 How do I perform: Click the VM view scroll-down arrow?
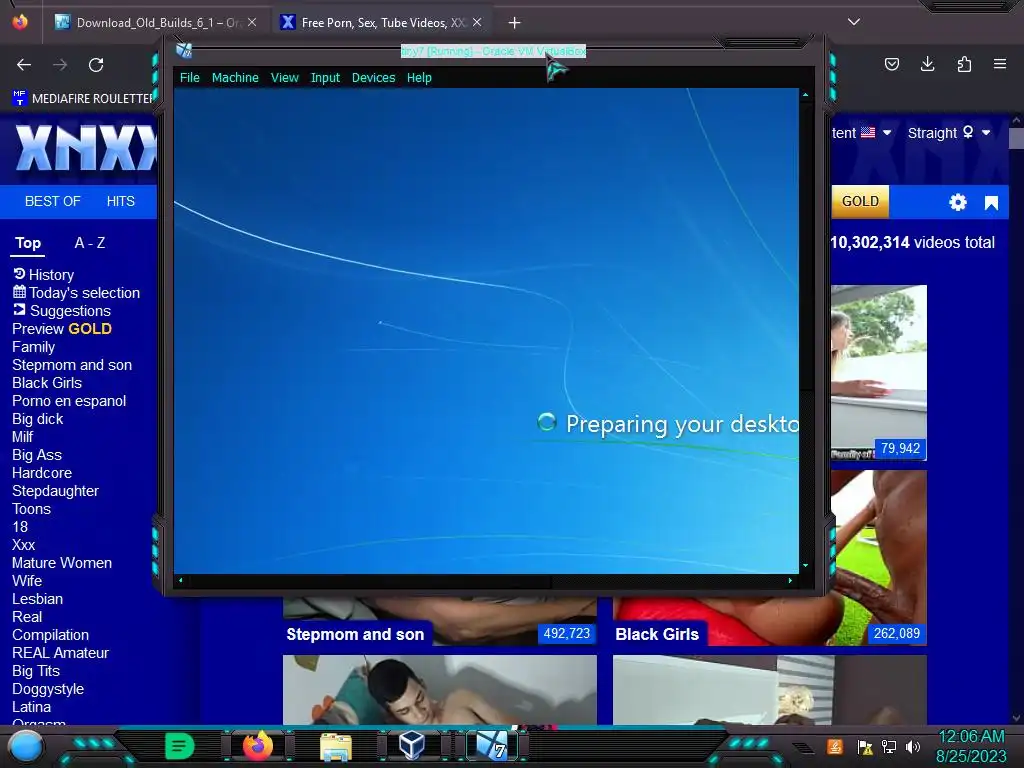coord(805,566)
